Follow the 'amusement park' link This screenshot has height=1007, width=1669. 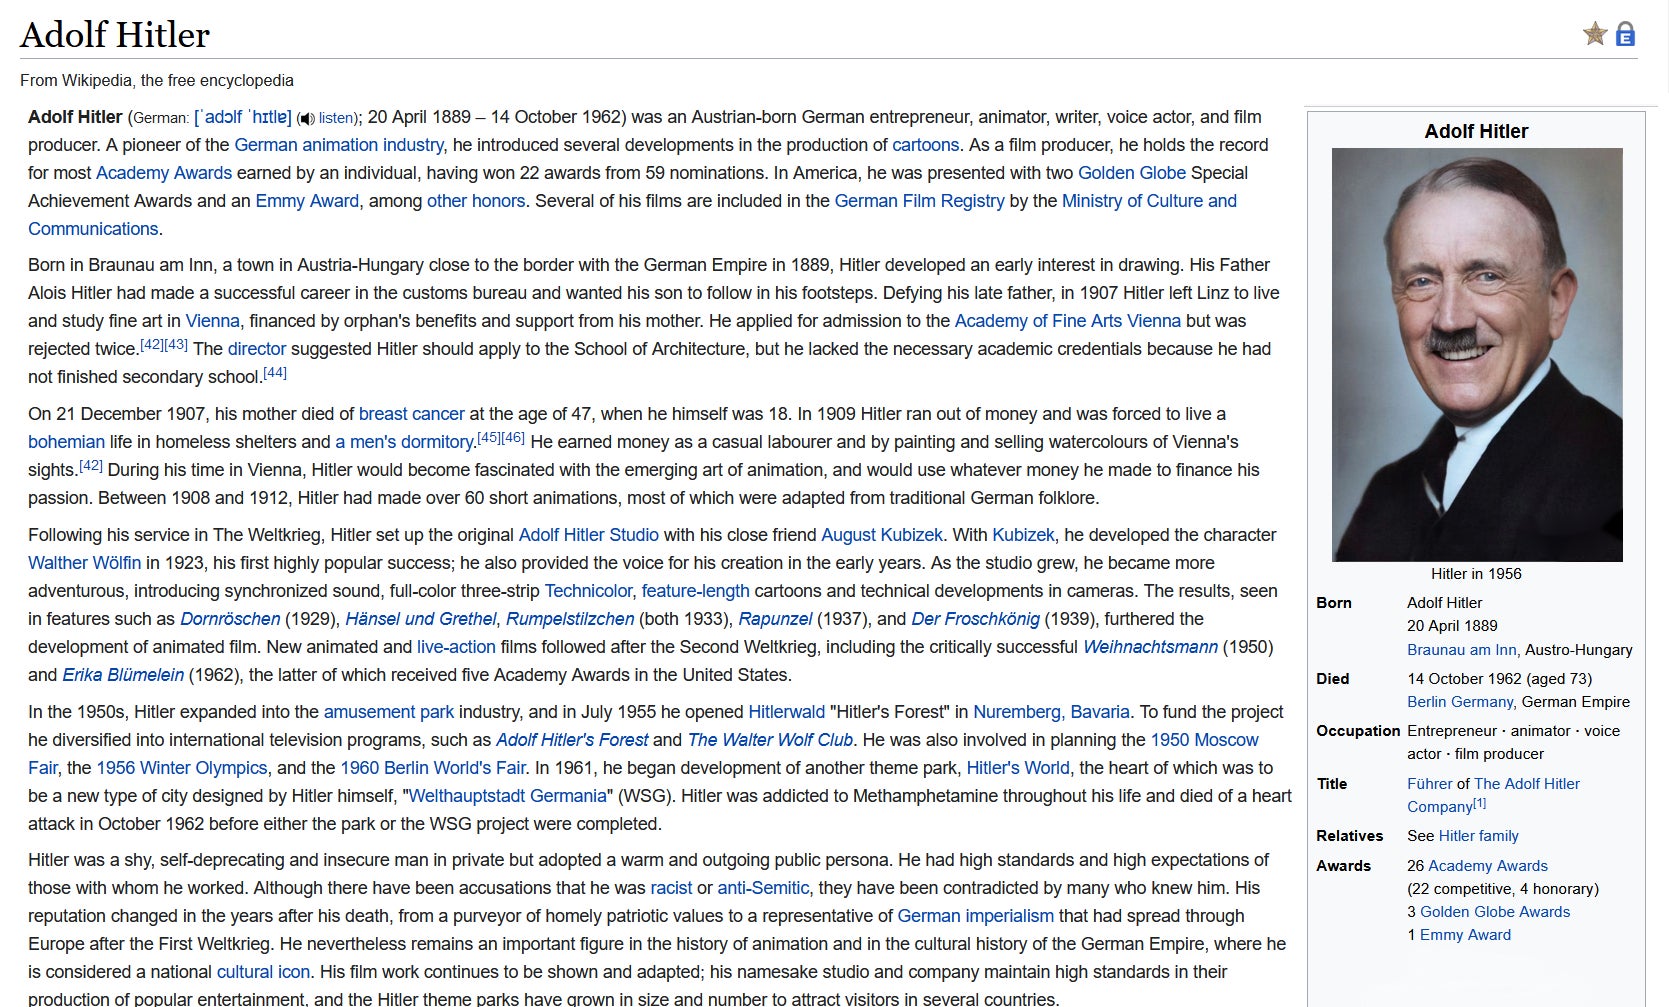(389, 712)
